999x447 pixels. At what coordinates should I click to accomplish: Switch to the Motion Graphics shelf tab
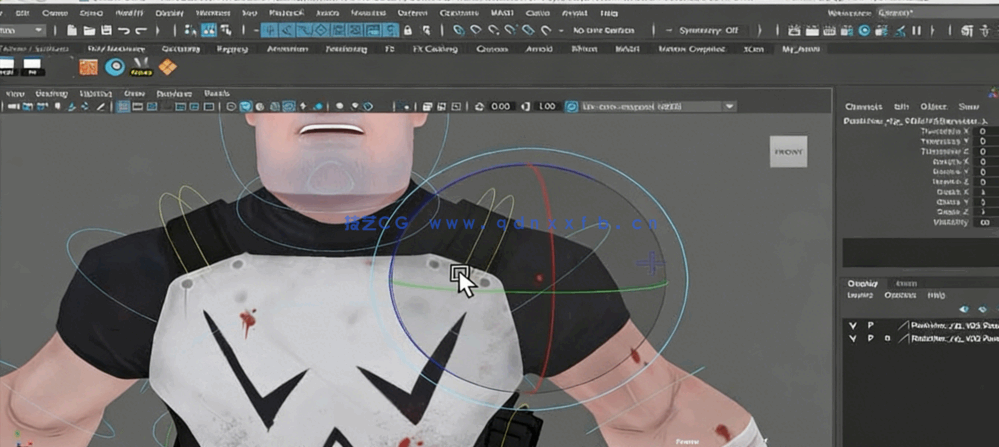688,48
